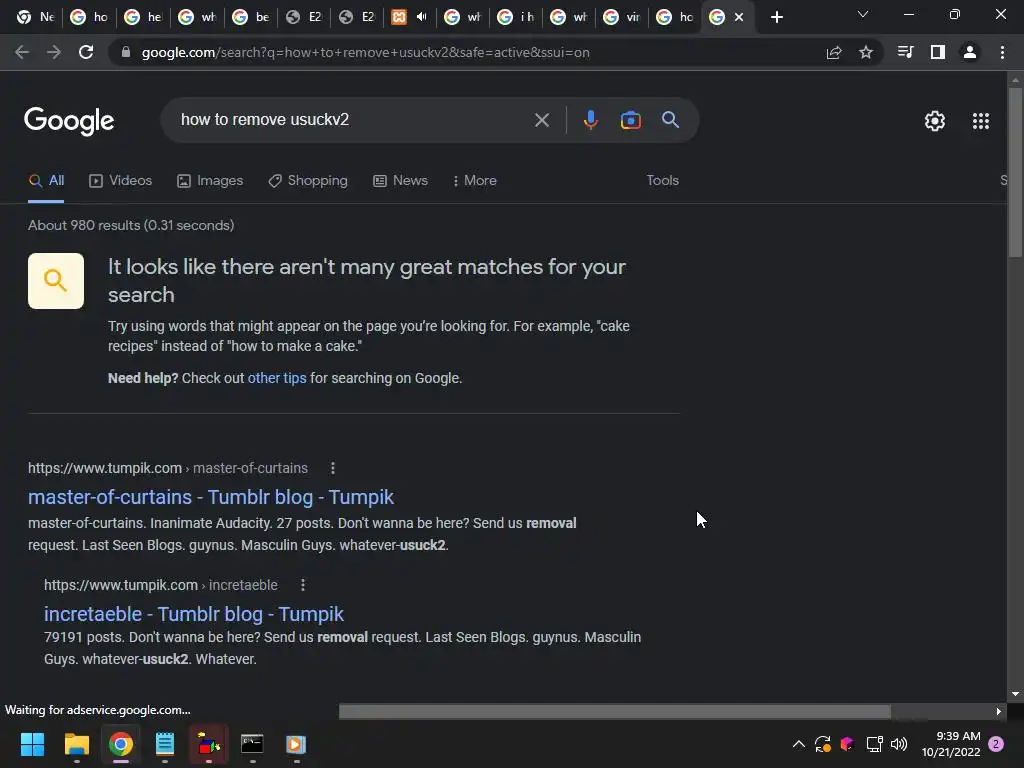Bookmark this page with the star icon

tap(866, 52)
